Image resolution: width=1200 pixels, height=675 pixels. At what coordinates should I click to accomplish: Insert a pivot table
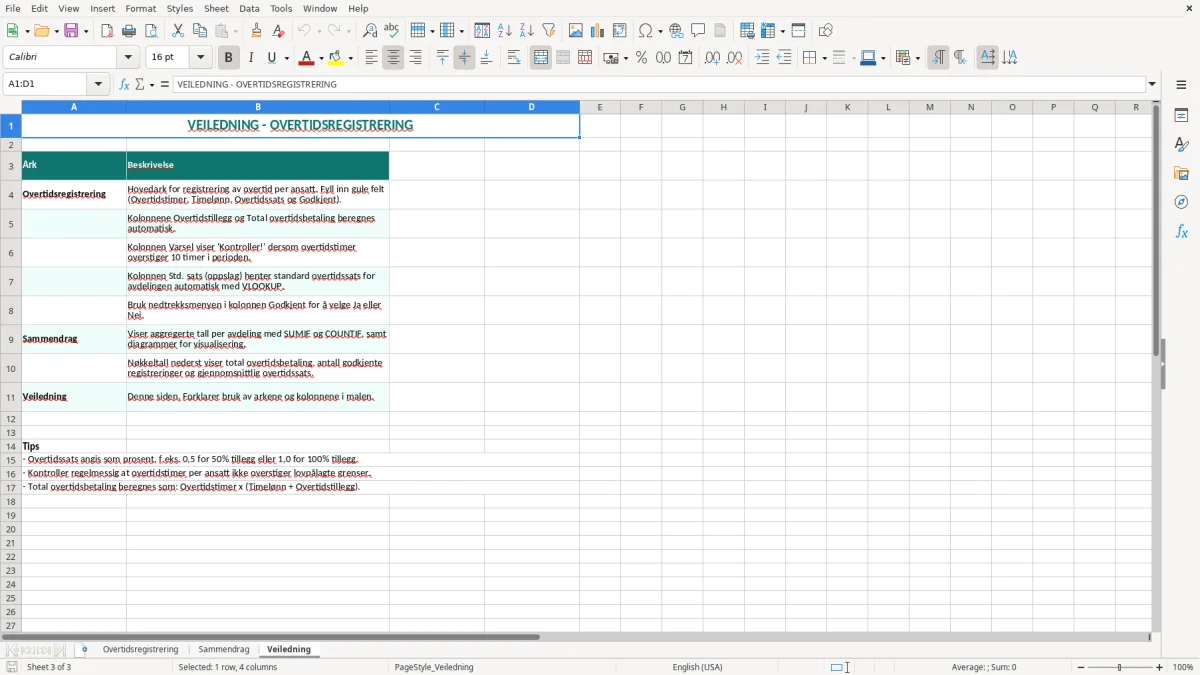[620, 31]
